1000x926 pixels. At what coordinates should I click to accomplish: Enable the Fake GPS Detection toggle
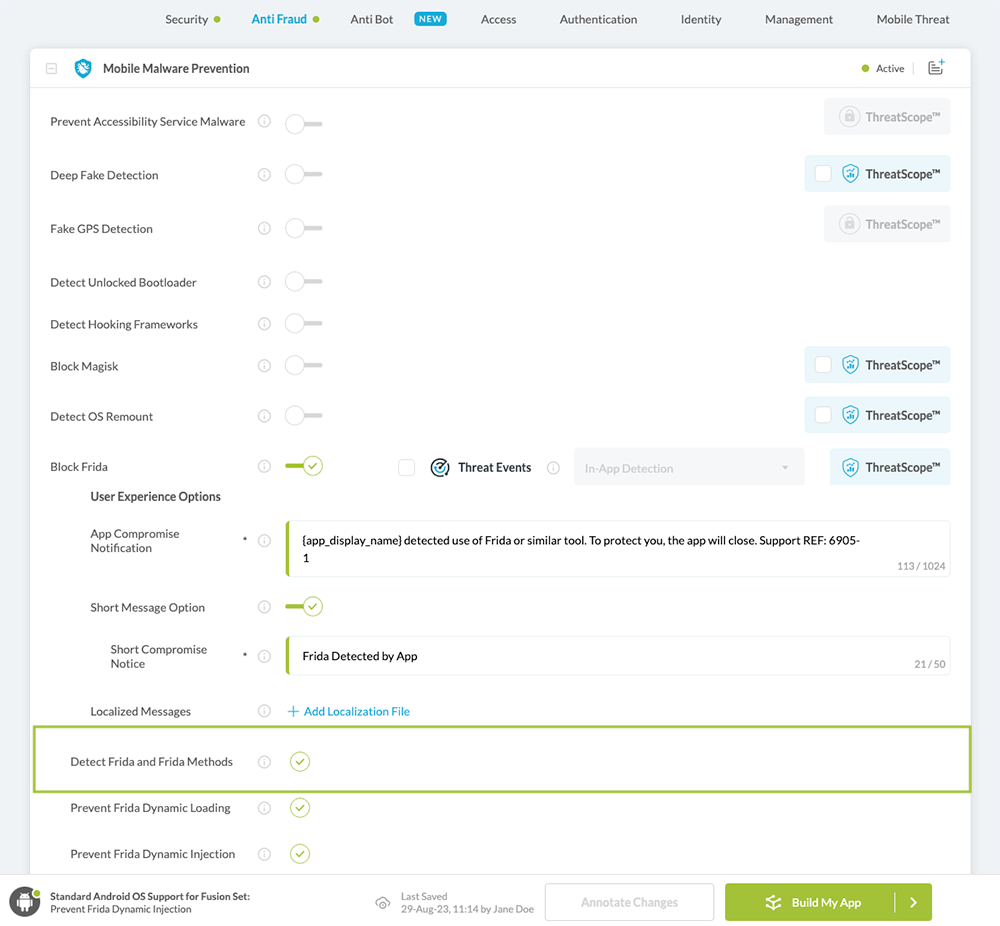303,228
